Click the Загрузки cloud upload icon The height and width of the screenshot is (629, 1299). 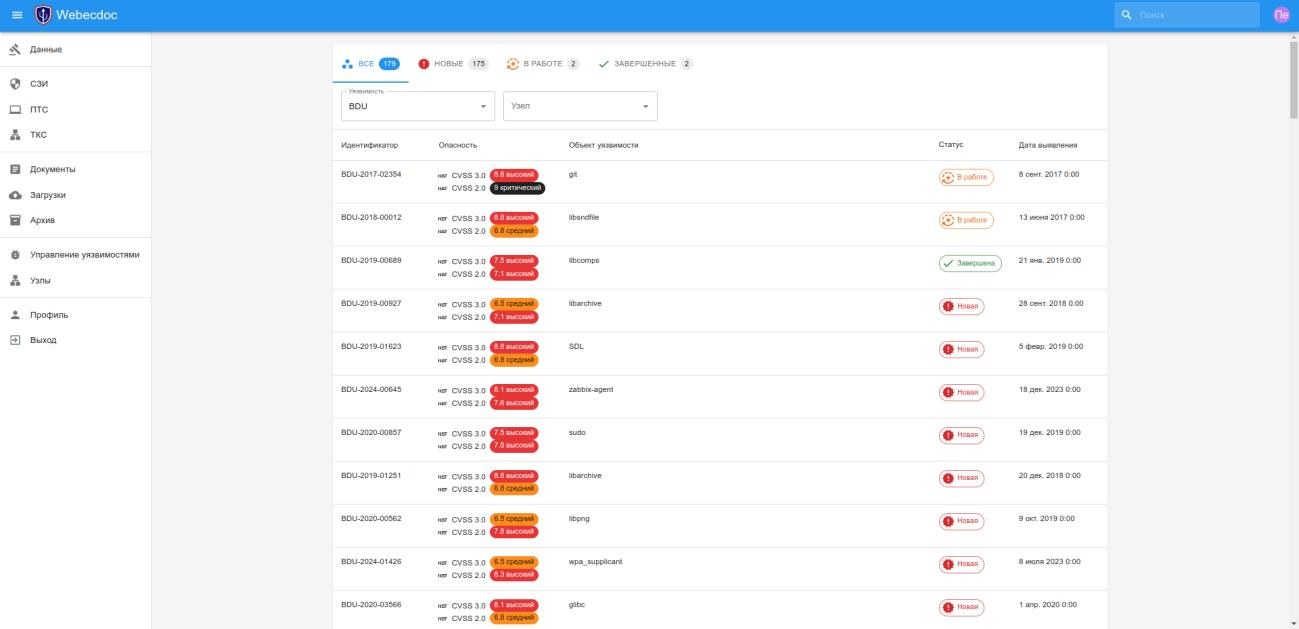click(x=15, y=195)
